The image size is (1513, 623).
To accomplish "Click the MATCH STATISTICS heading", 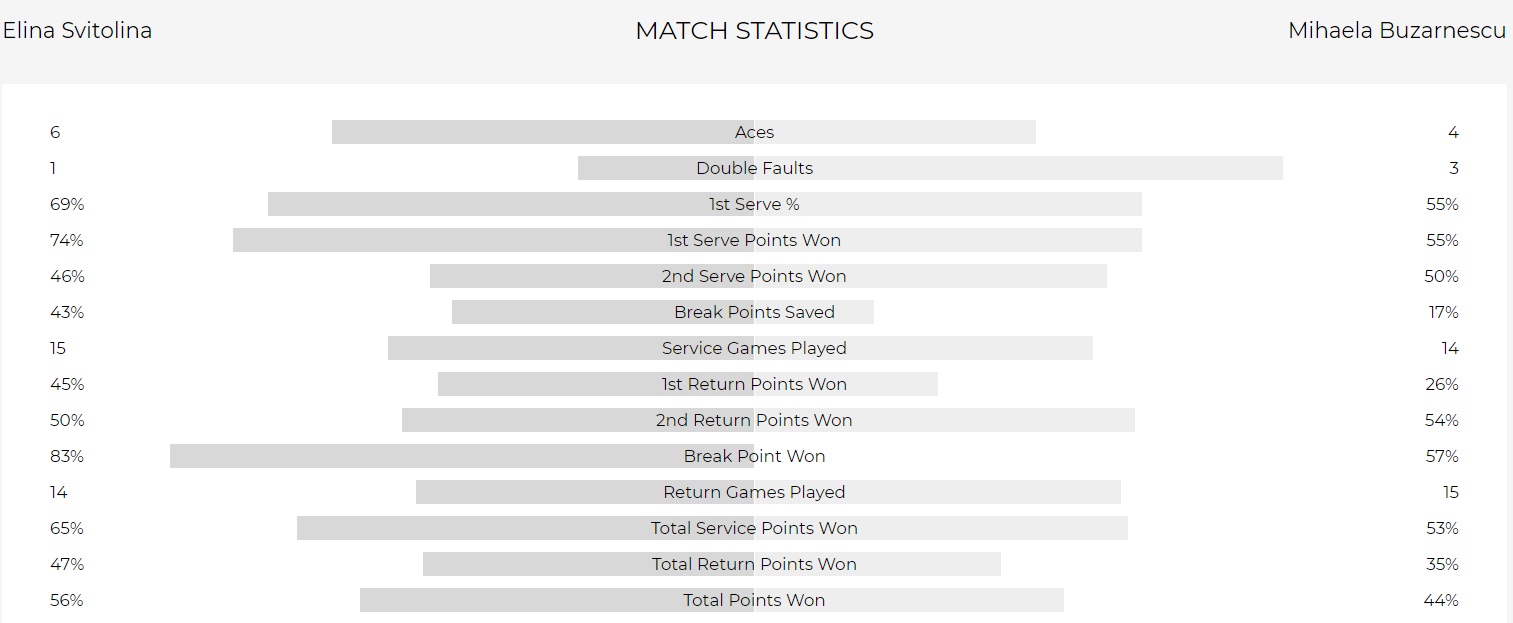I will [x=754, y=31].
